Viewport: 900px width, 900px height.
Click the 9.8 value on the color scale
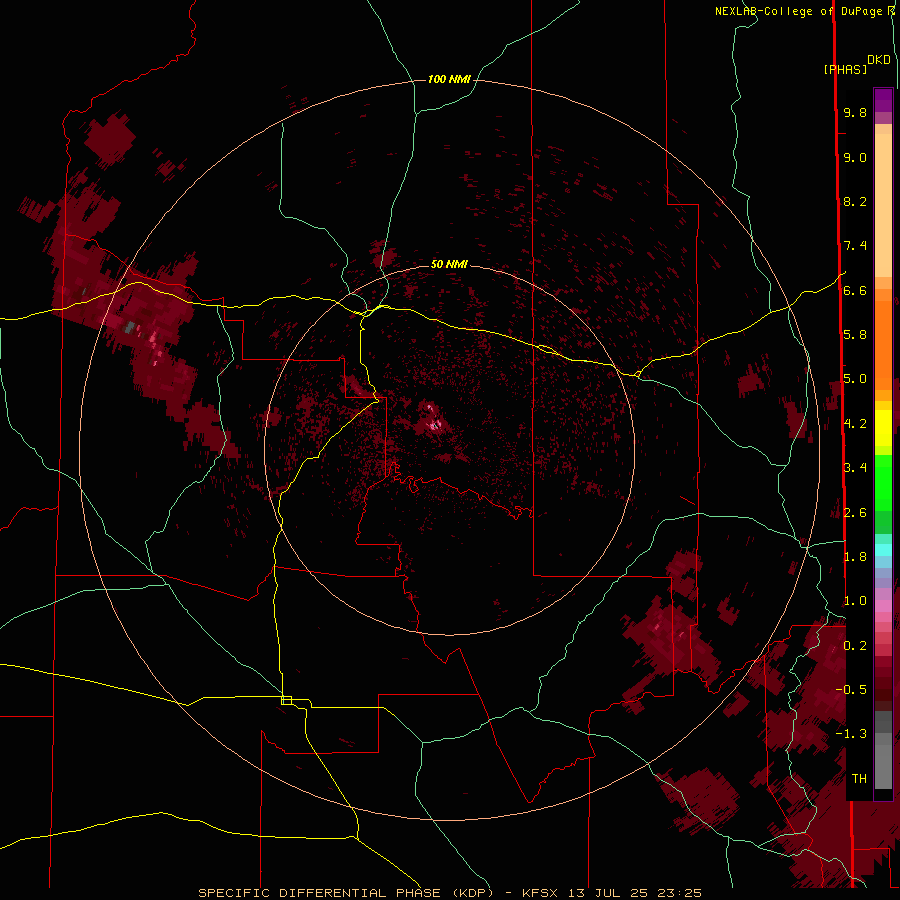[855, 112]
